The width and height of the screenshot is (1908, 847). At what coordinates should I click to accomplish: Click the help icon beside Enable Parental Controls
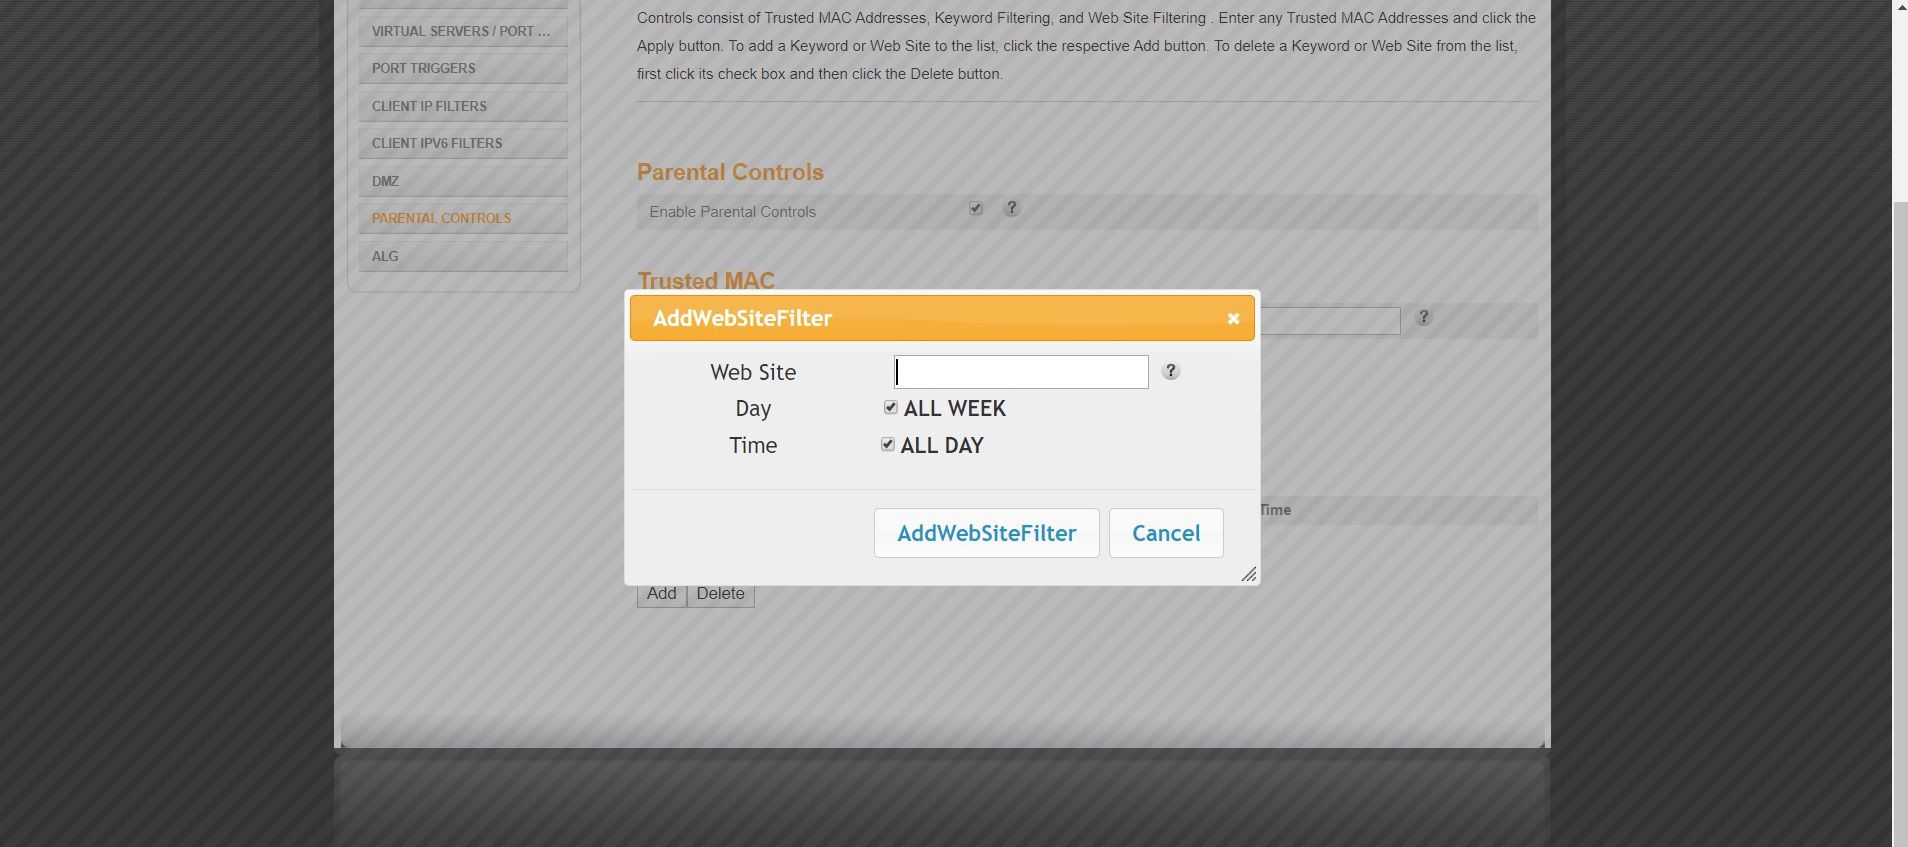pos(1012,208)
